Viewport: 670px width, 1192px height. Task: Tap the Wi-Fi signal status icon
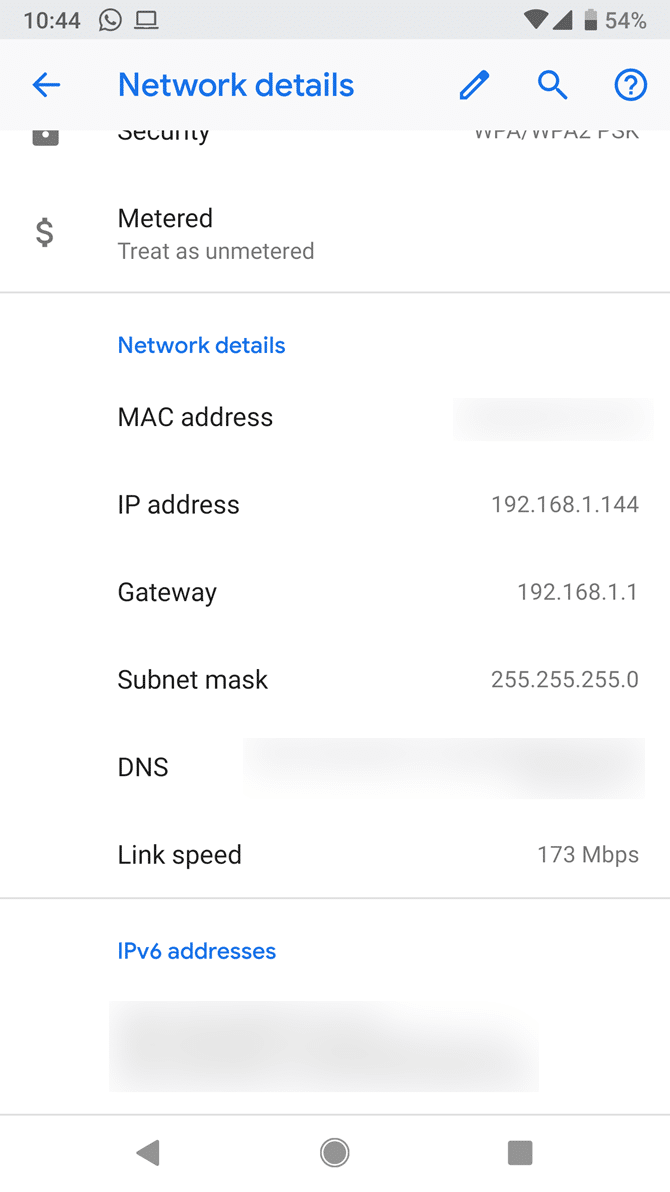[x=536, y=20]
